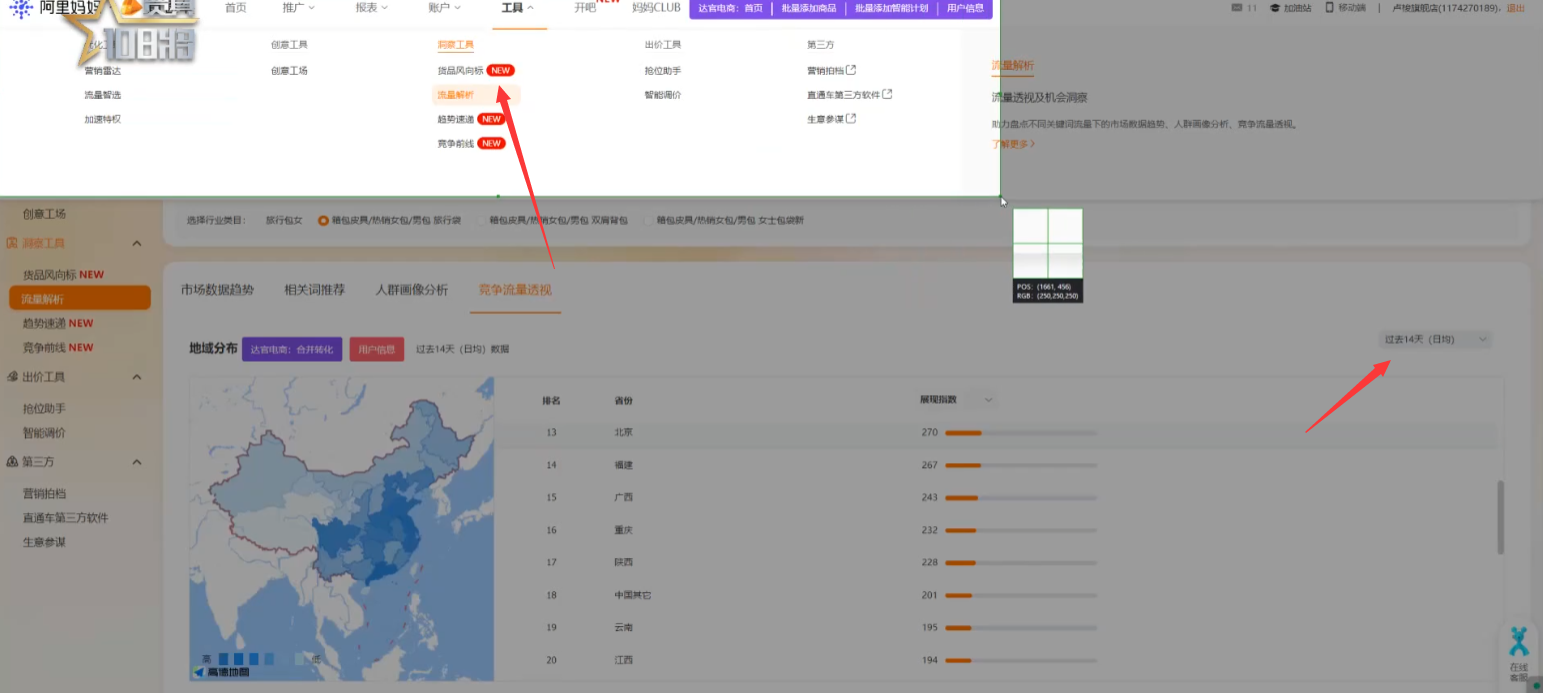
Task: Click the 加油站 graduation cap icon
Action: 1275,8
